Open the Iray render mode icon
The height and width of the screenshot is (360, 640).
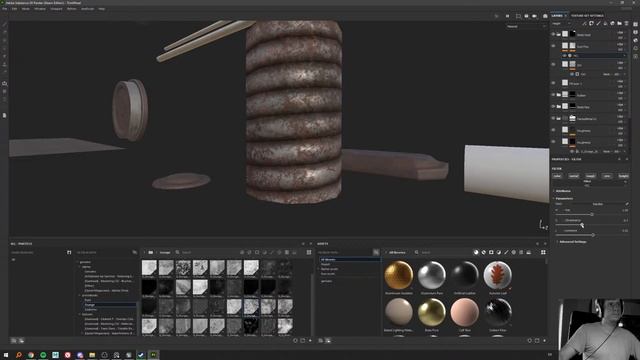(x=545, y=16)
